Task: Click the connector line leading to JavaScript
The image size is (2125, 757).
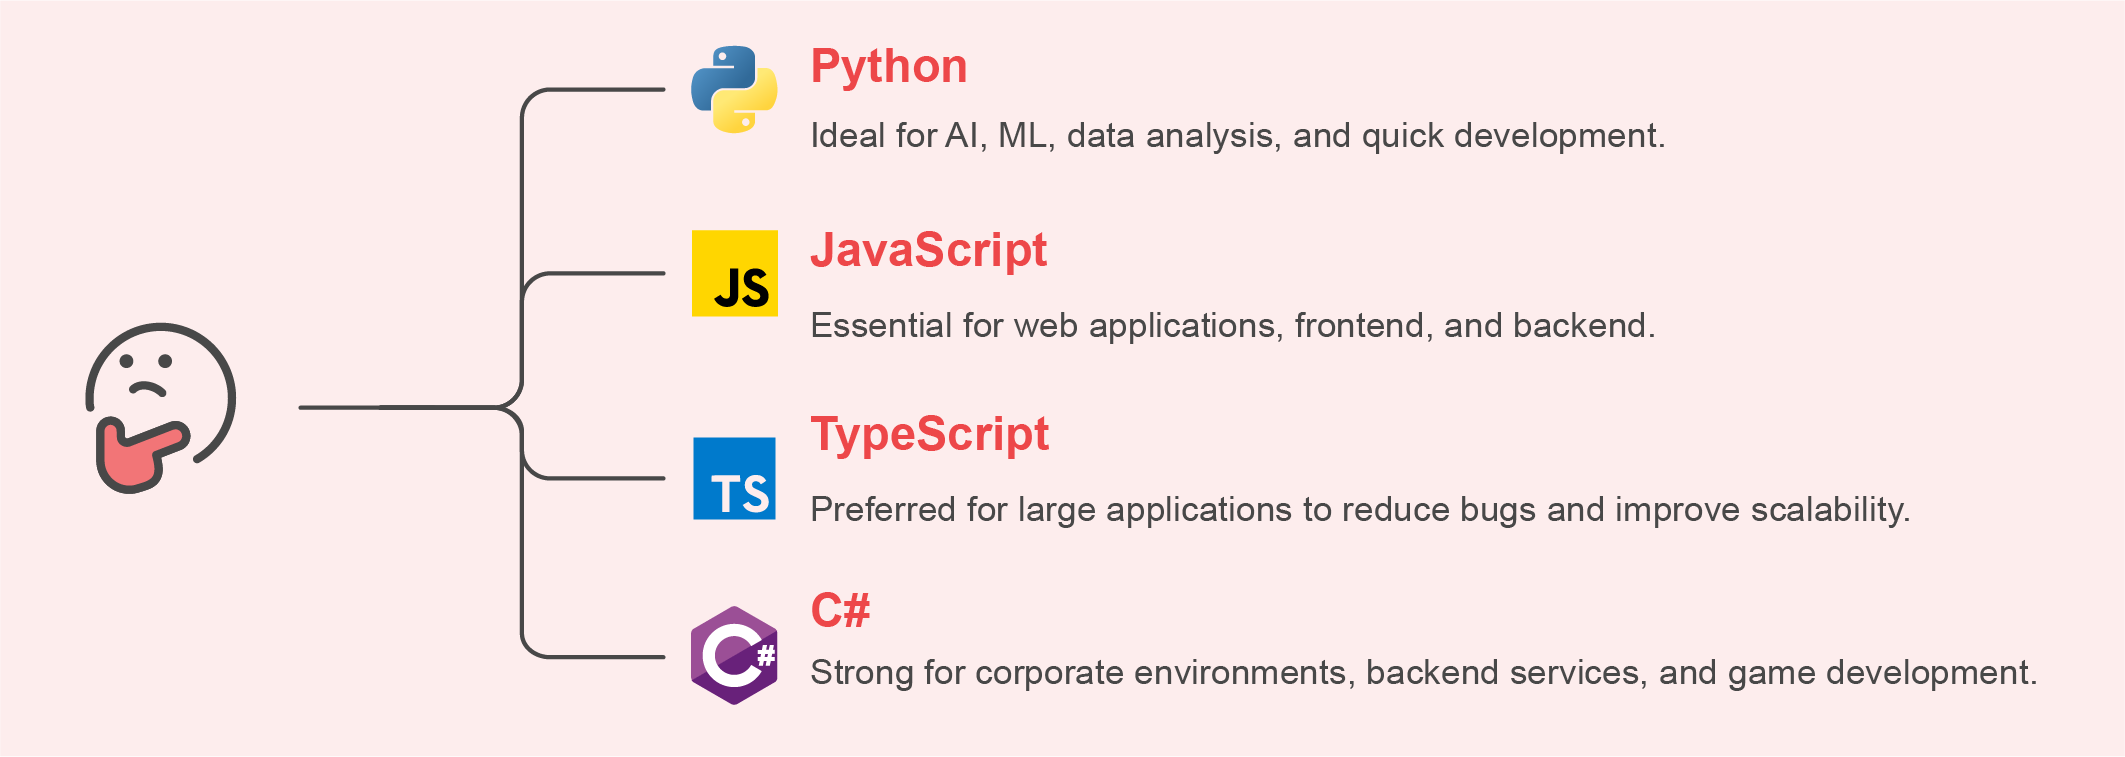Action: [600, 273]
